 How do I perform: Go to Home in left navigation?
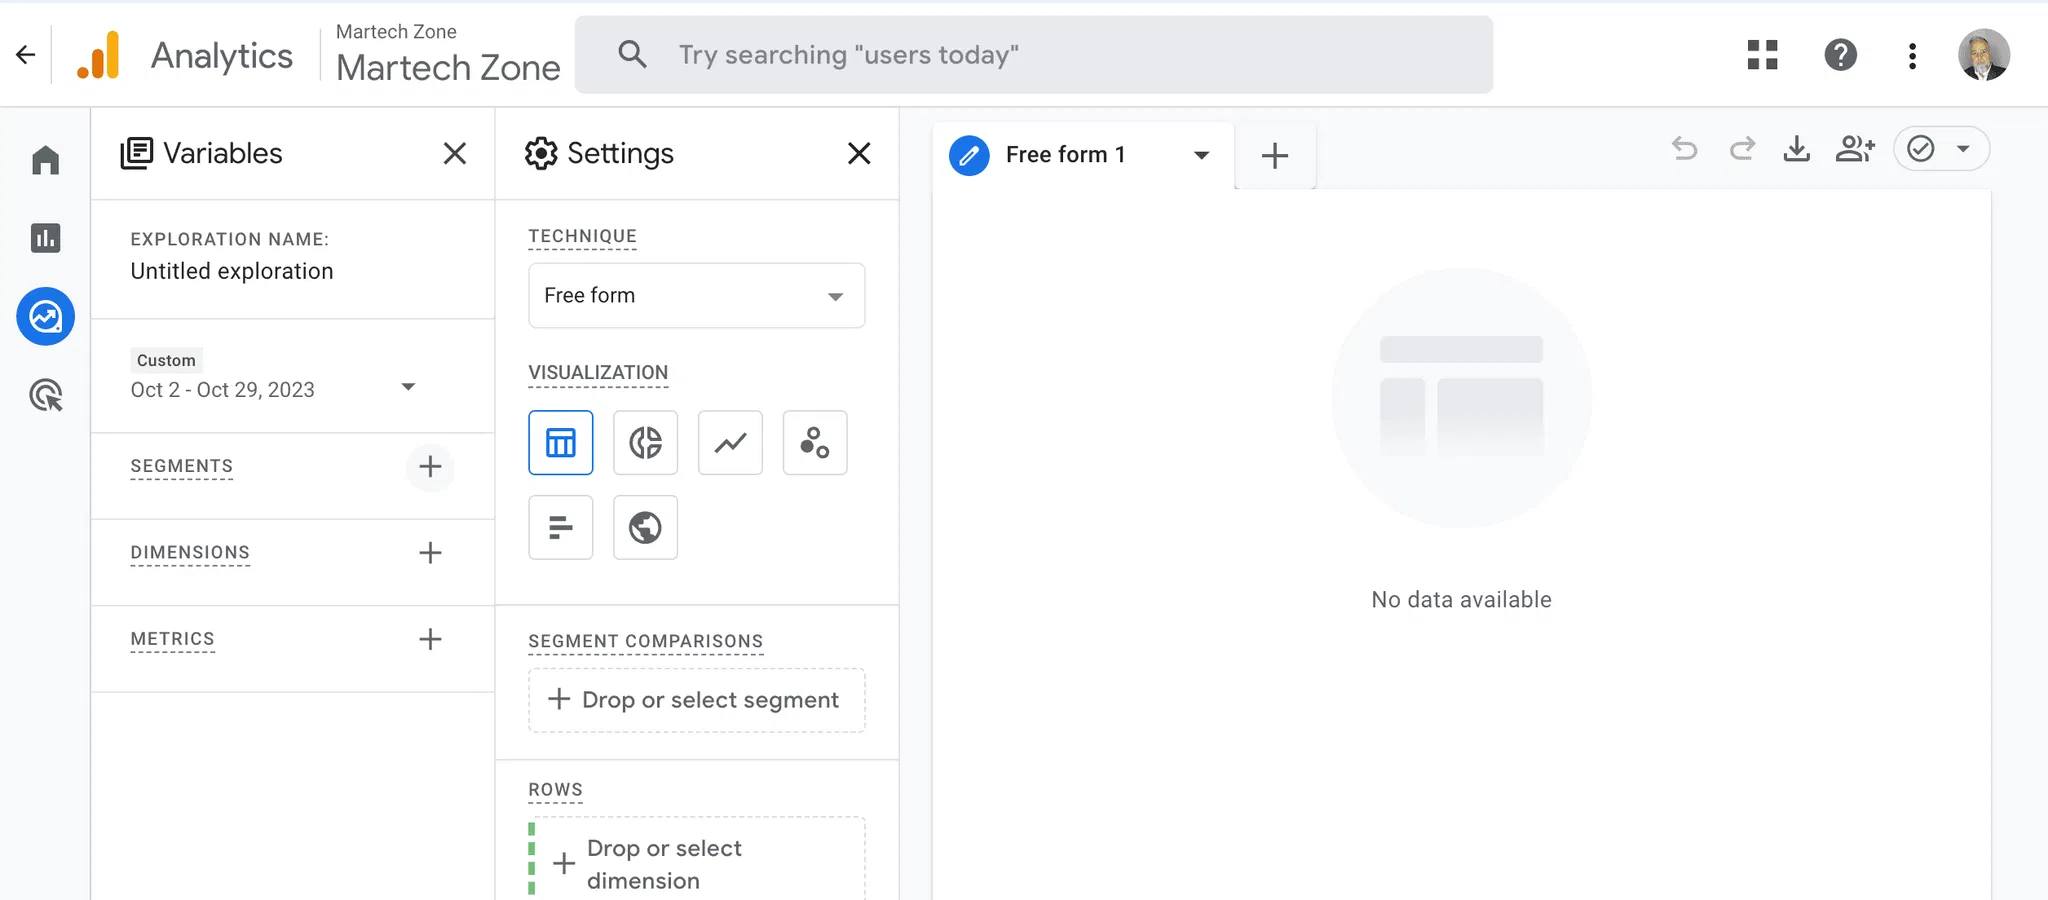pyautogui.click(x=46, y=160)
